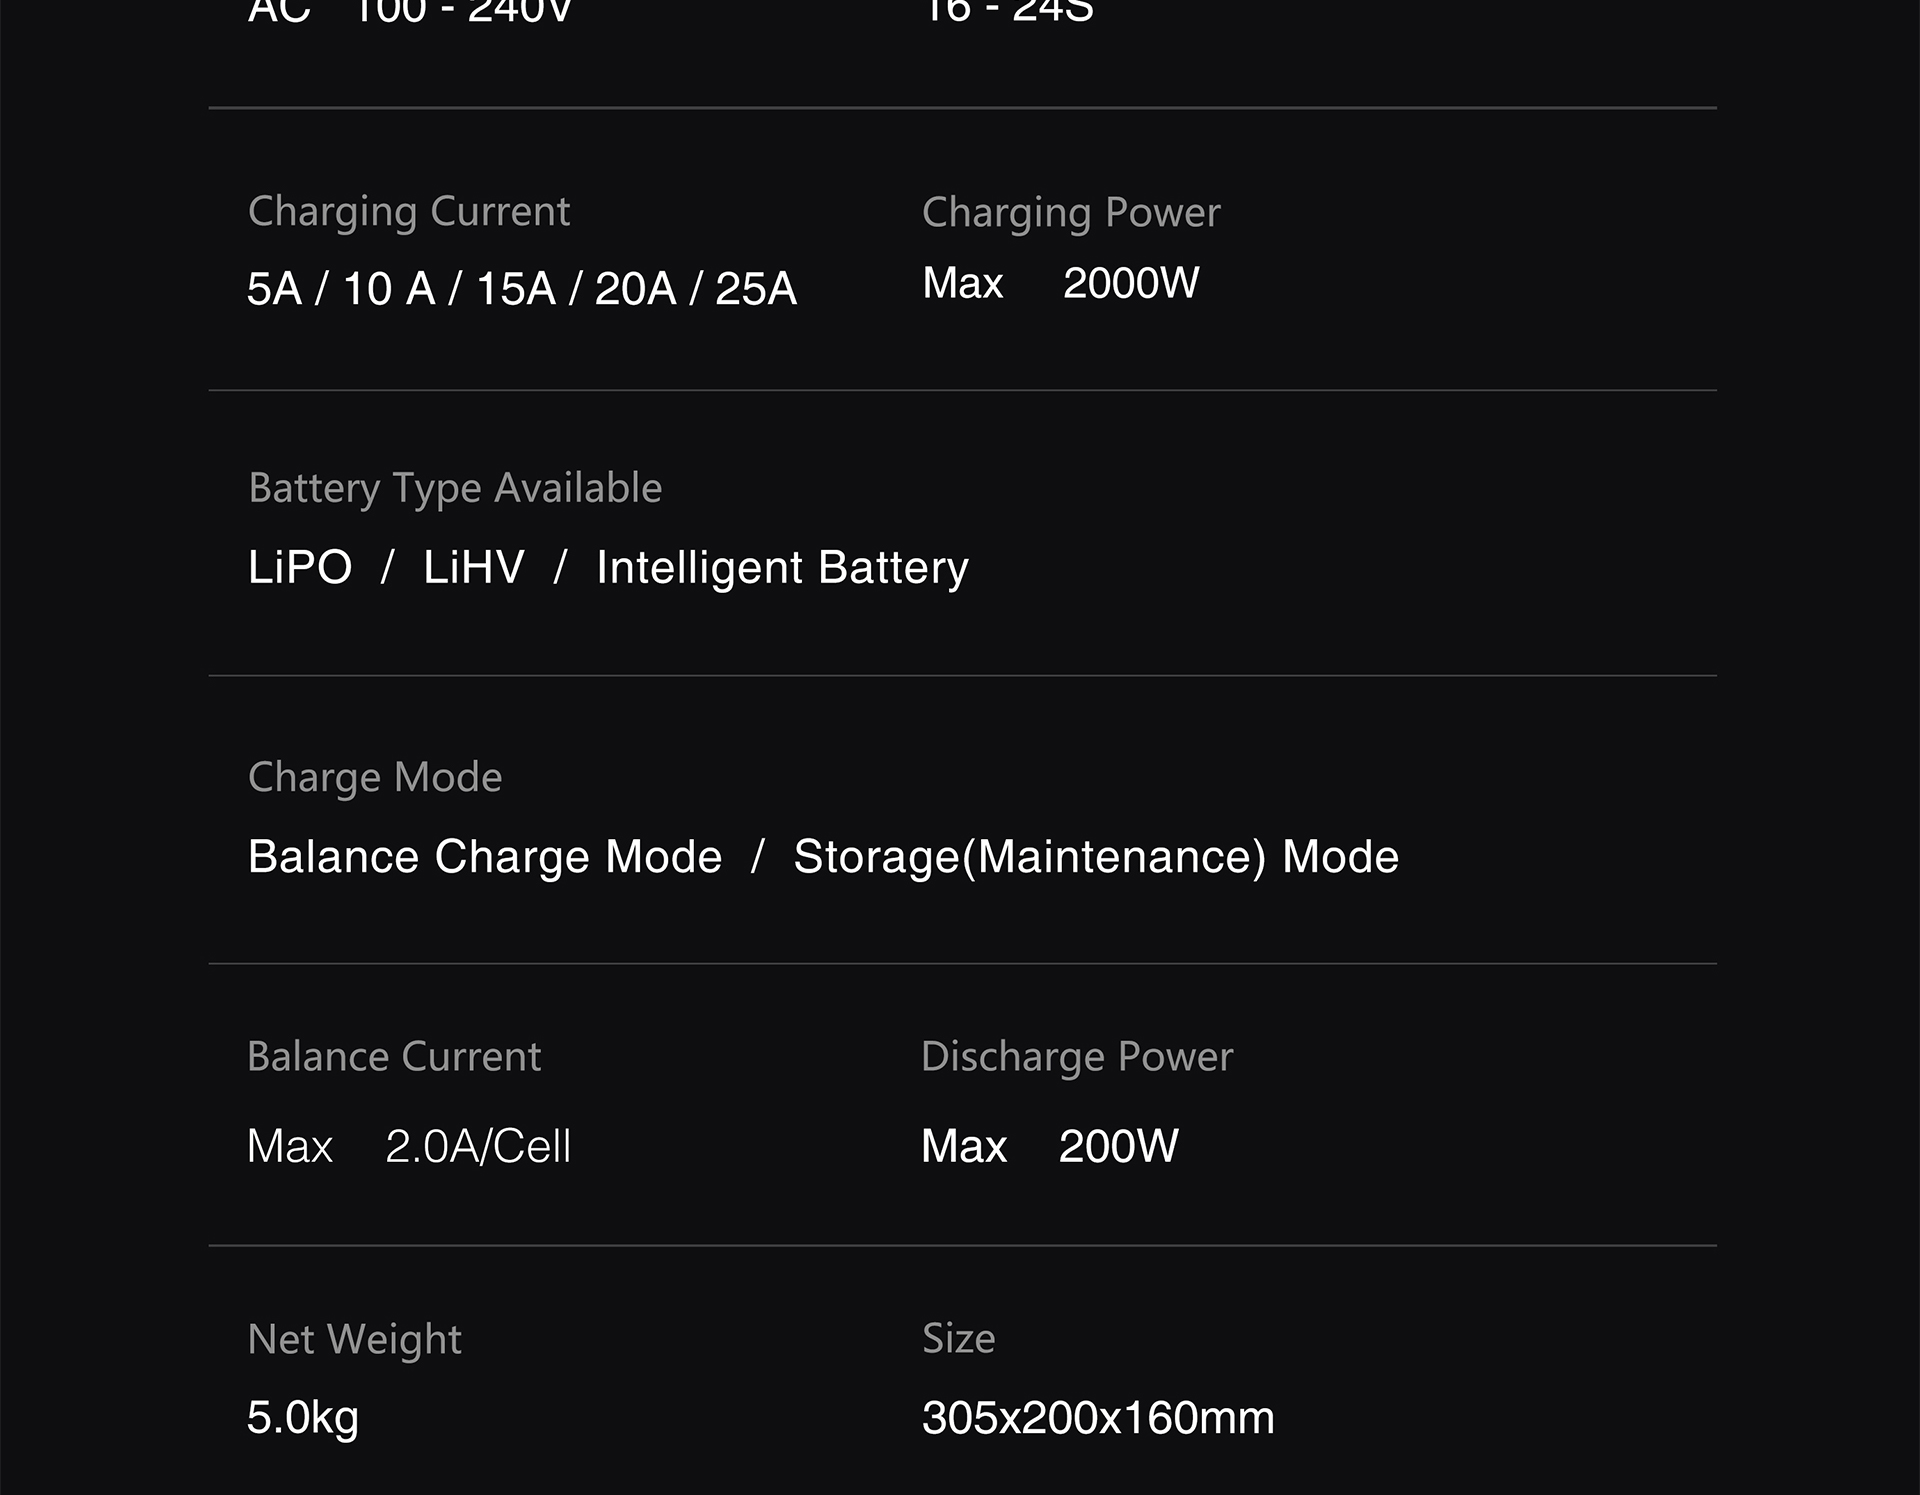Screen dimensions: 1920x1495
Task: Click the Discharge Power heading
Action: pos(1076,1057)
